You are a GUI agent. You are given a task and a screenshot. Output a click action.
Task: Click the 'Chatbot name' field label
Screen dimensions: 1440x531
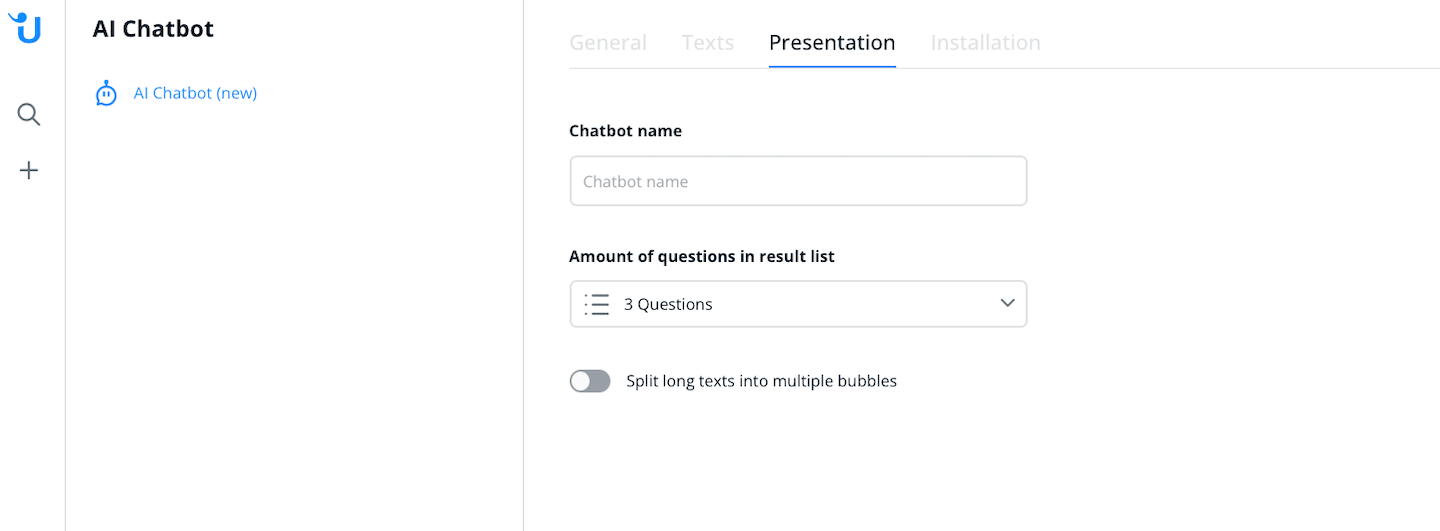pos(625,131)
